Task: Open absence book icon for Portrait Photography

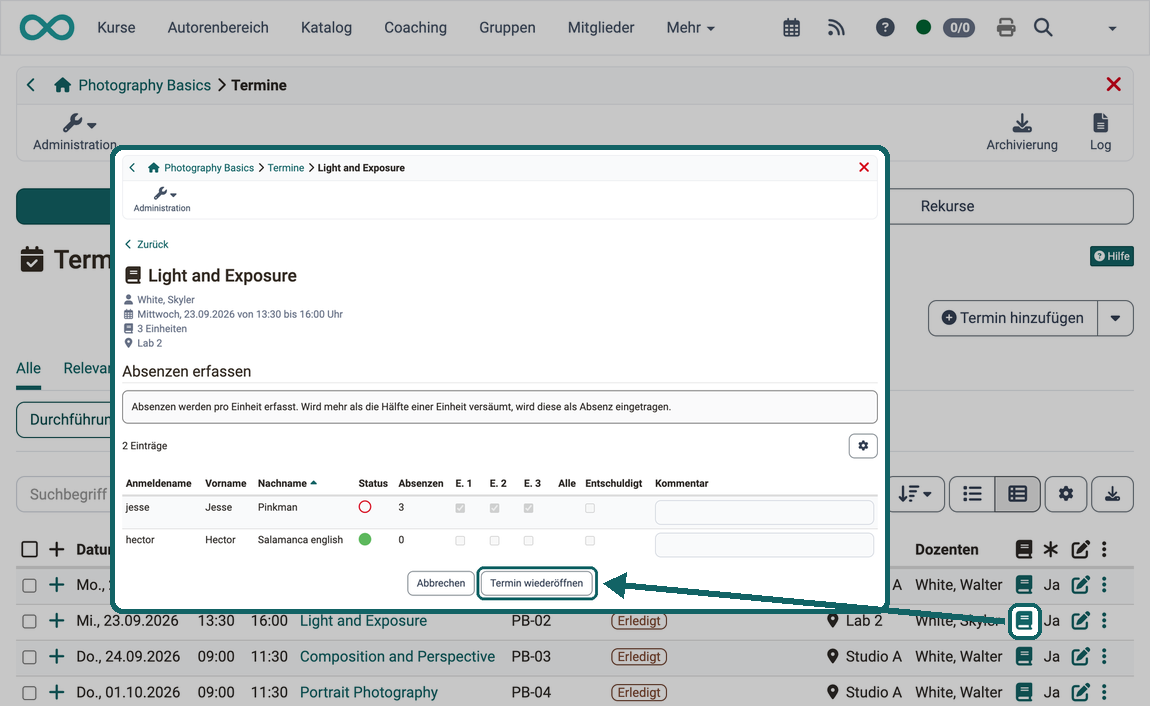Action: coord(1024,692)
